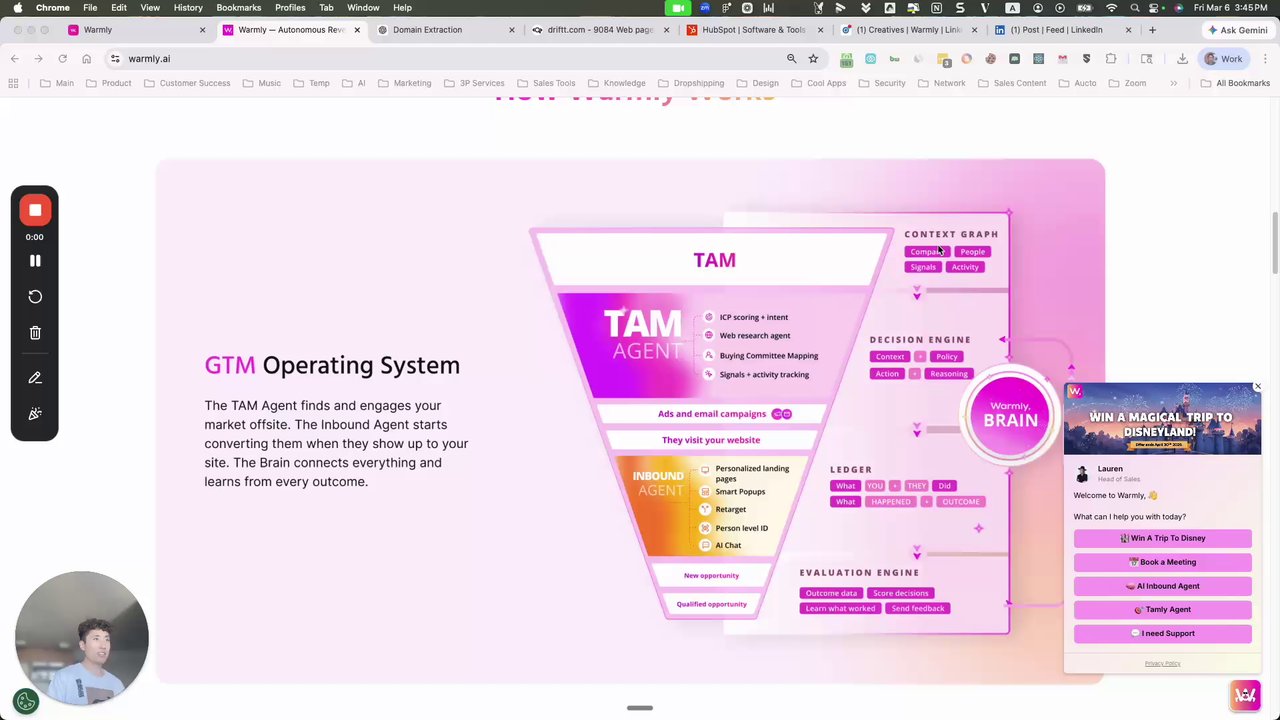Select the pen drawing tool in recorder panel

(x=35, y=378)
